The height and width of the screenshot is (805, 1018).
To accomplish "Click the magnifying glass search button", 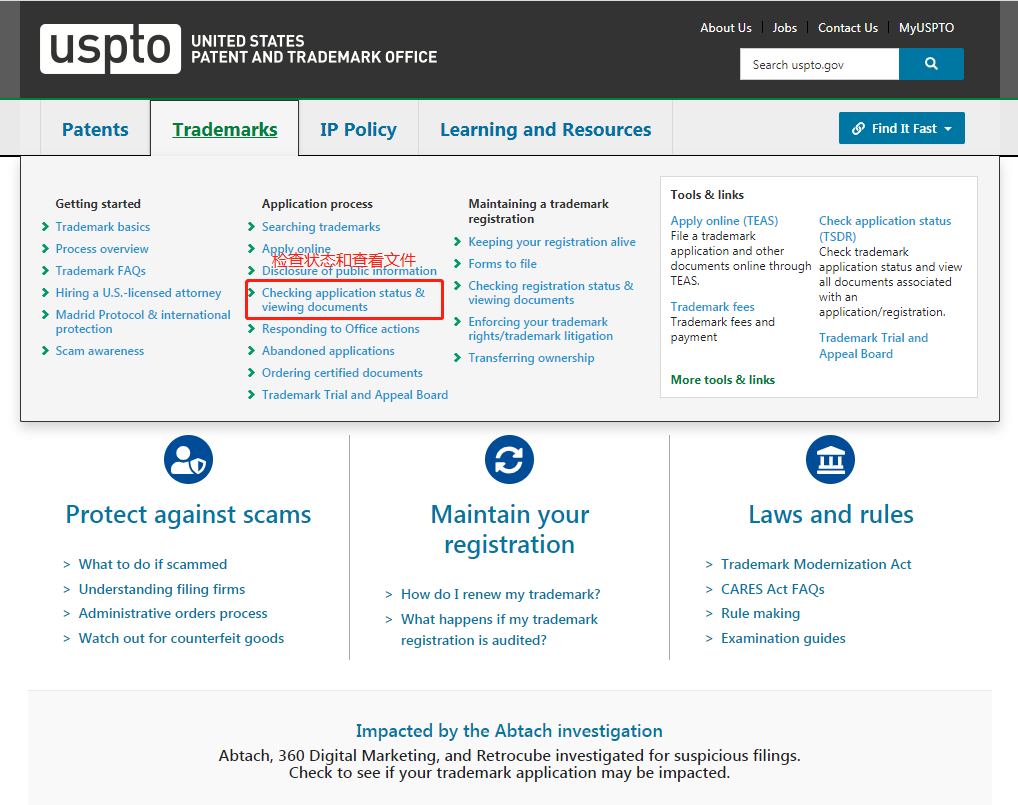I will click(931, 64).
